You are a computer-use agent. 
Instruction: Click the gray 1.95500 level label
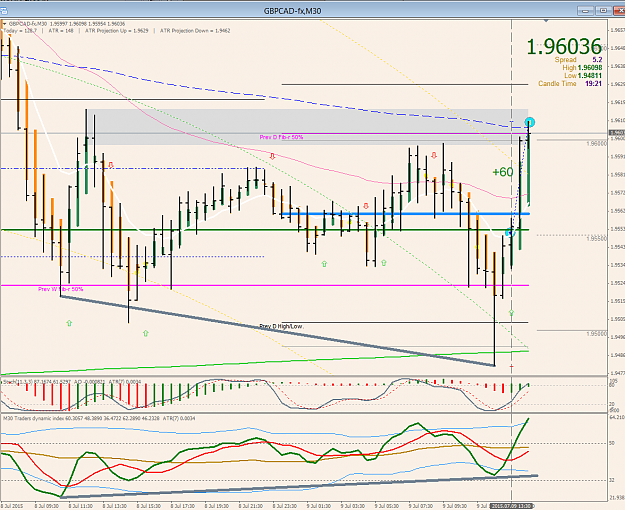[x=597, y=238]
